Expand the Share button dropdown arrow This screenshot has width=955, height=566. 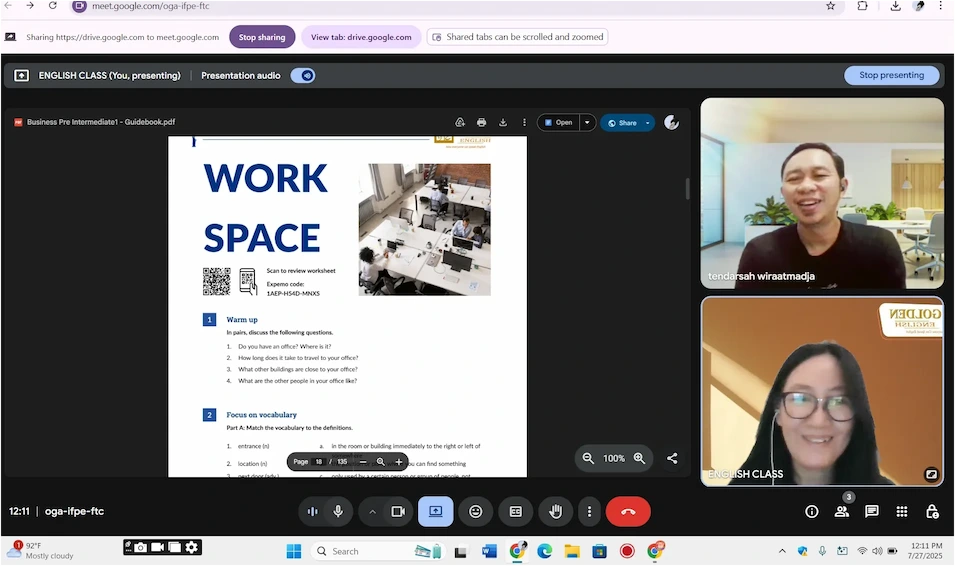647,122
